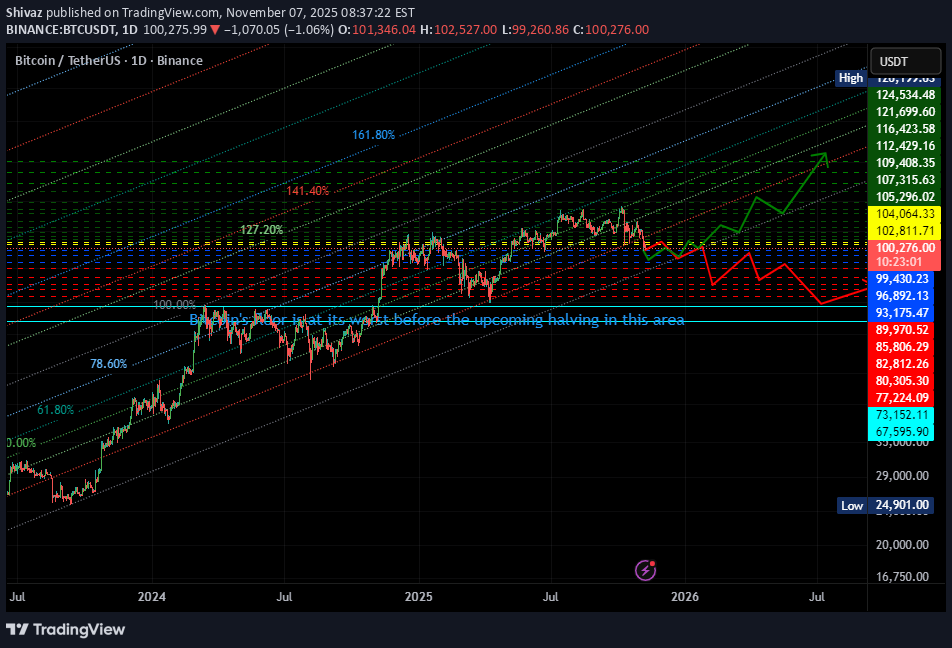Click the open price value O:101,346.04
This screenshot has width=952, height=648.
[377, 30]
